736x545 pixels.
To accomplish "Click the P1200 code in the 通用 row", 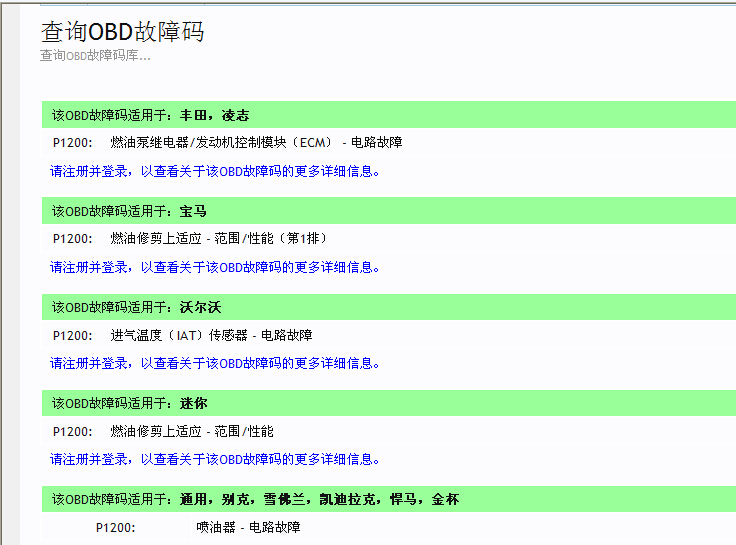I will [115, 528].
